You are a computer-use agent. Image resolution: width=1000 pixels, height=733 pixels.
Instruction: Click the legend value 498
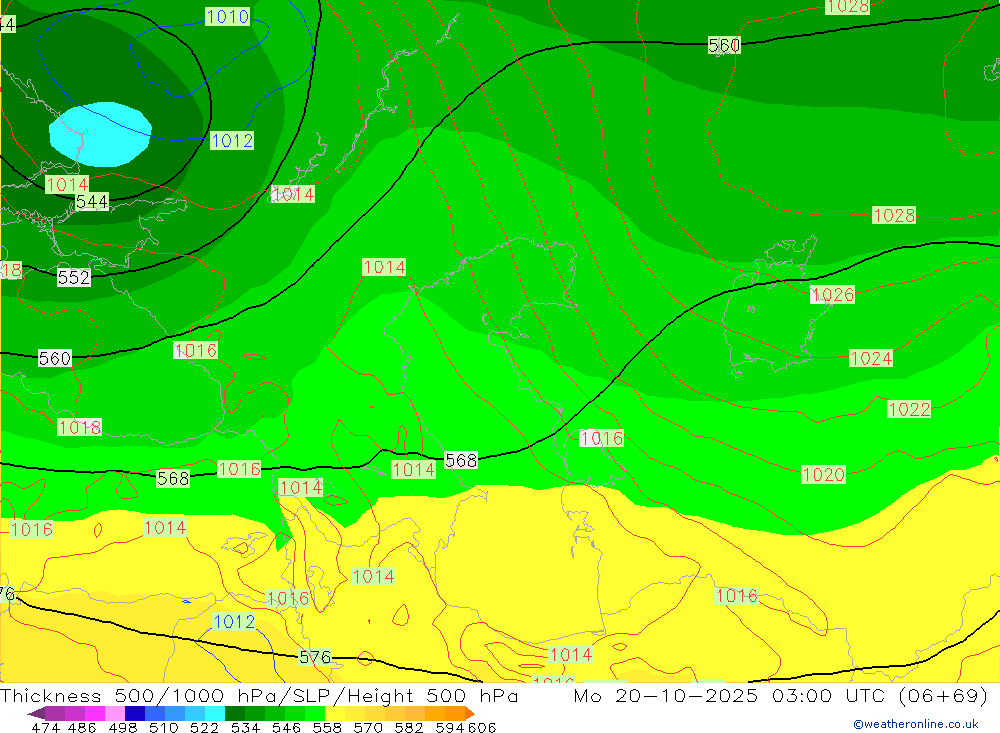click(123, 727)
